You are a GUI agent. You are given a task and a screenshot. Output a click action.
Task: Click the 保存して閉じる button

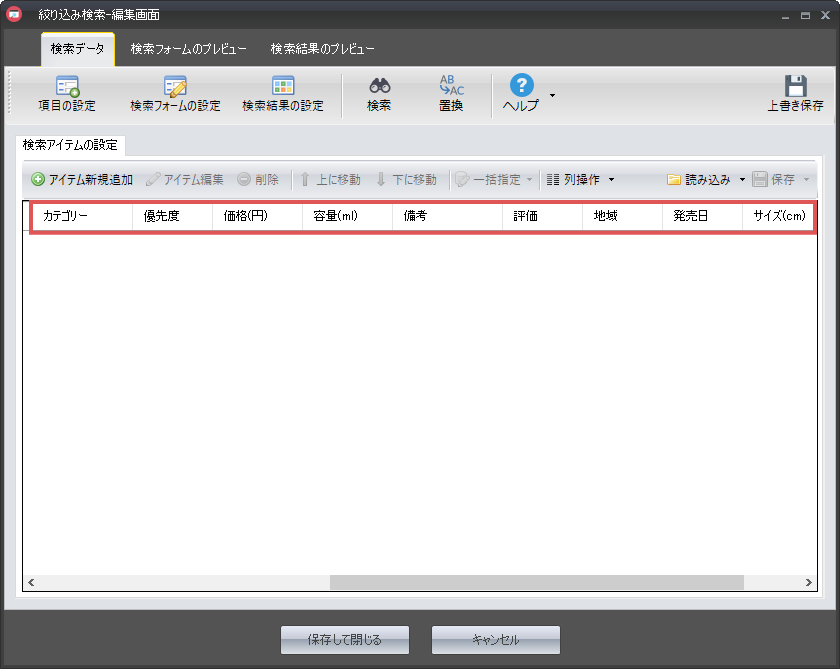click(345, 640)
